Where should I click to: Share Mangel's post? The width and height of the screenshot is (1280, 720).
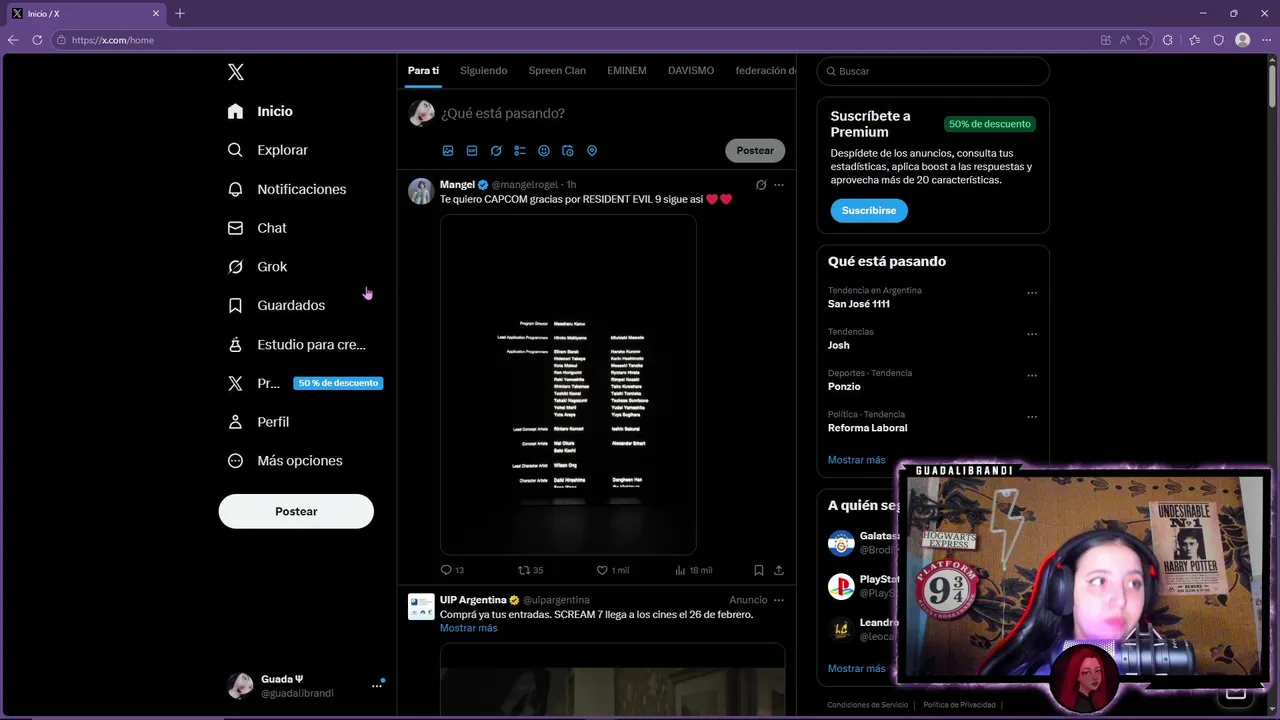click(x=779, y=570)
